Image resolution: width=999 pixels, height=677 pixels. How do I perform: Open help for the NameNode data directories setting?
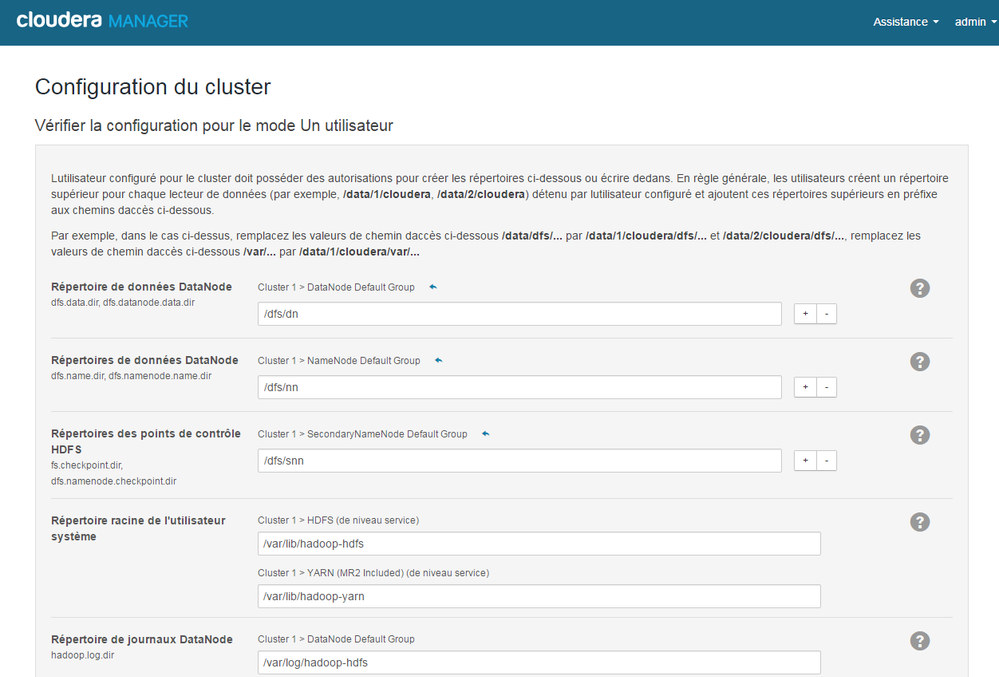pyautogui.click(x=919, y=361)
